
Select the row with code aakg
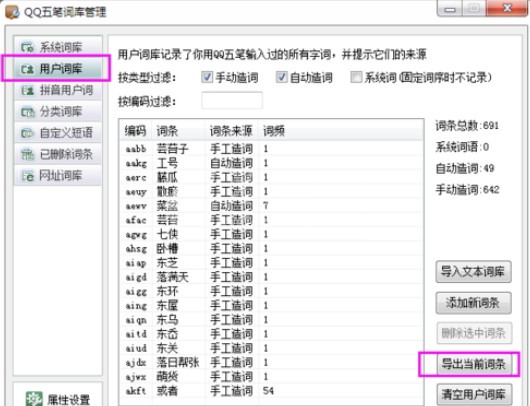pos(271,163)
